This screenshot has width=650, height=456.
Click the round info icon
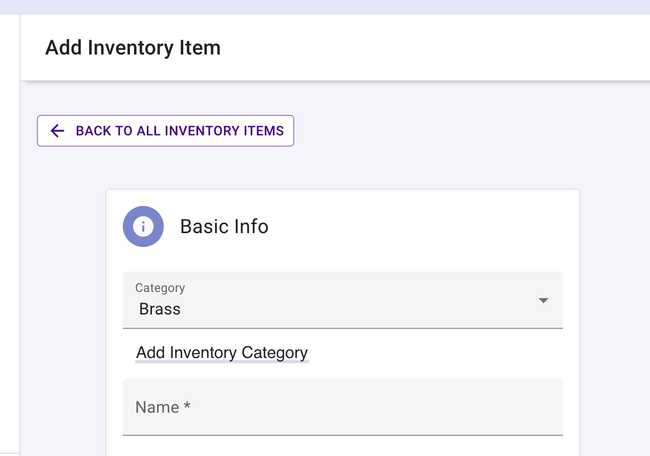point(143,226)
